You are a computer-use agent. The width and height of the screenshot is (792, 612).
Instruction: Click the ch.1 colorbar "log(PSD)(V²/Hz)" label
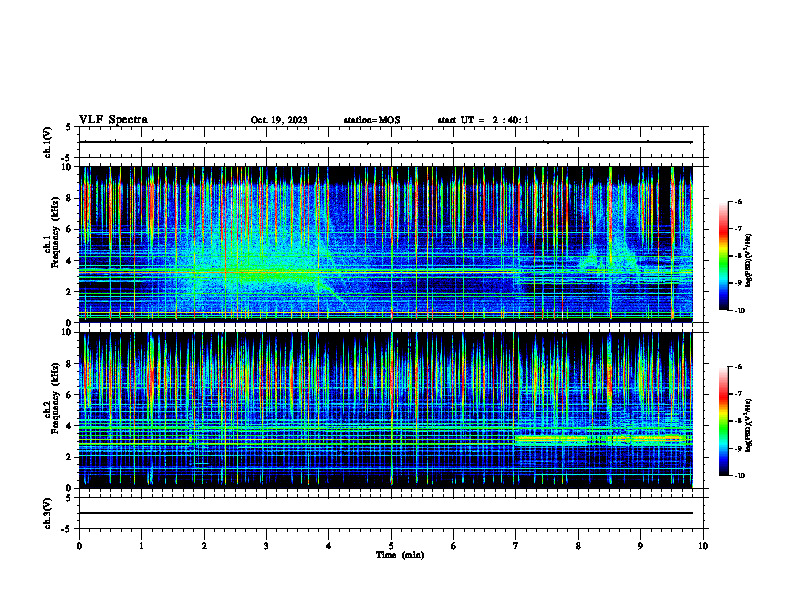click(x=749, y=260)
